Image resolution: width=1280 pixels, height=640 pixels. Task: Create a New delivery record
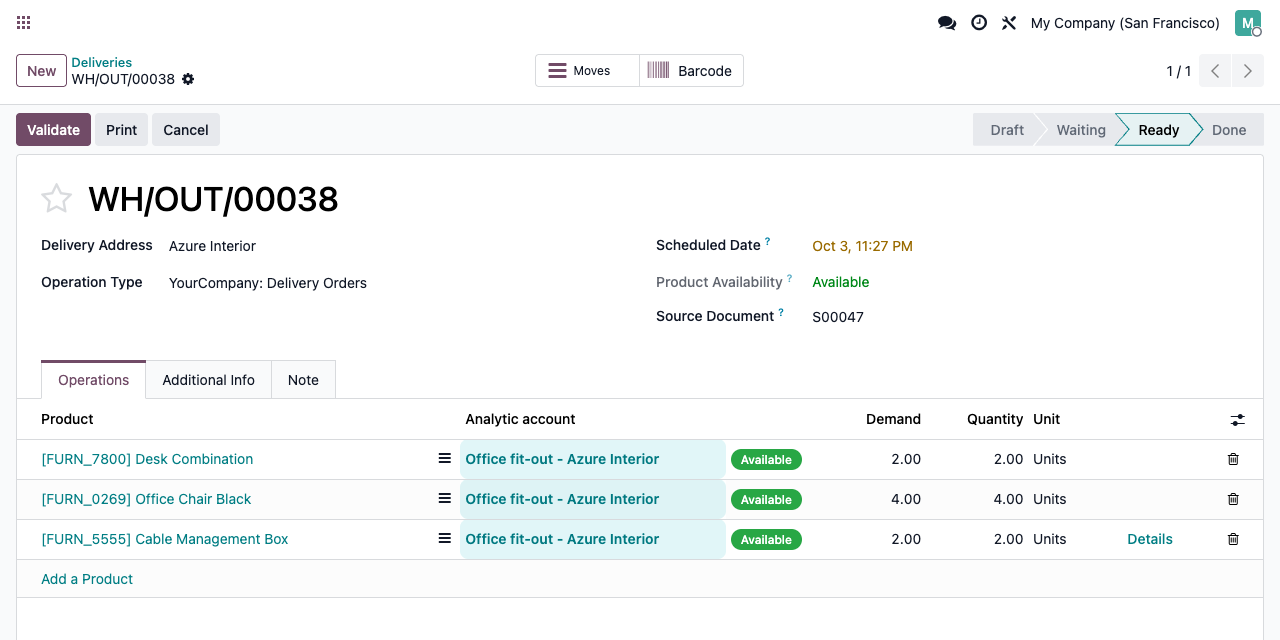(x=41, y=71)
